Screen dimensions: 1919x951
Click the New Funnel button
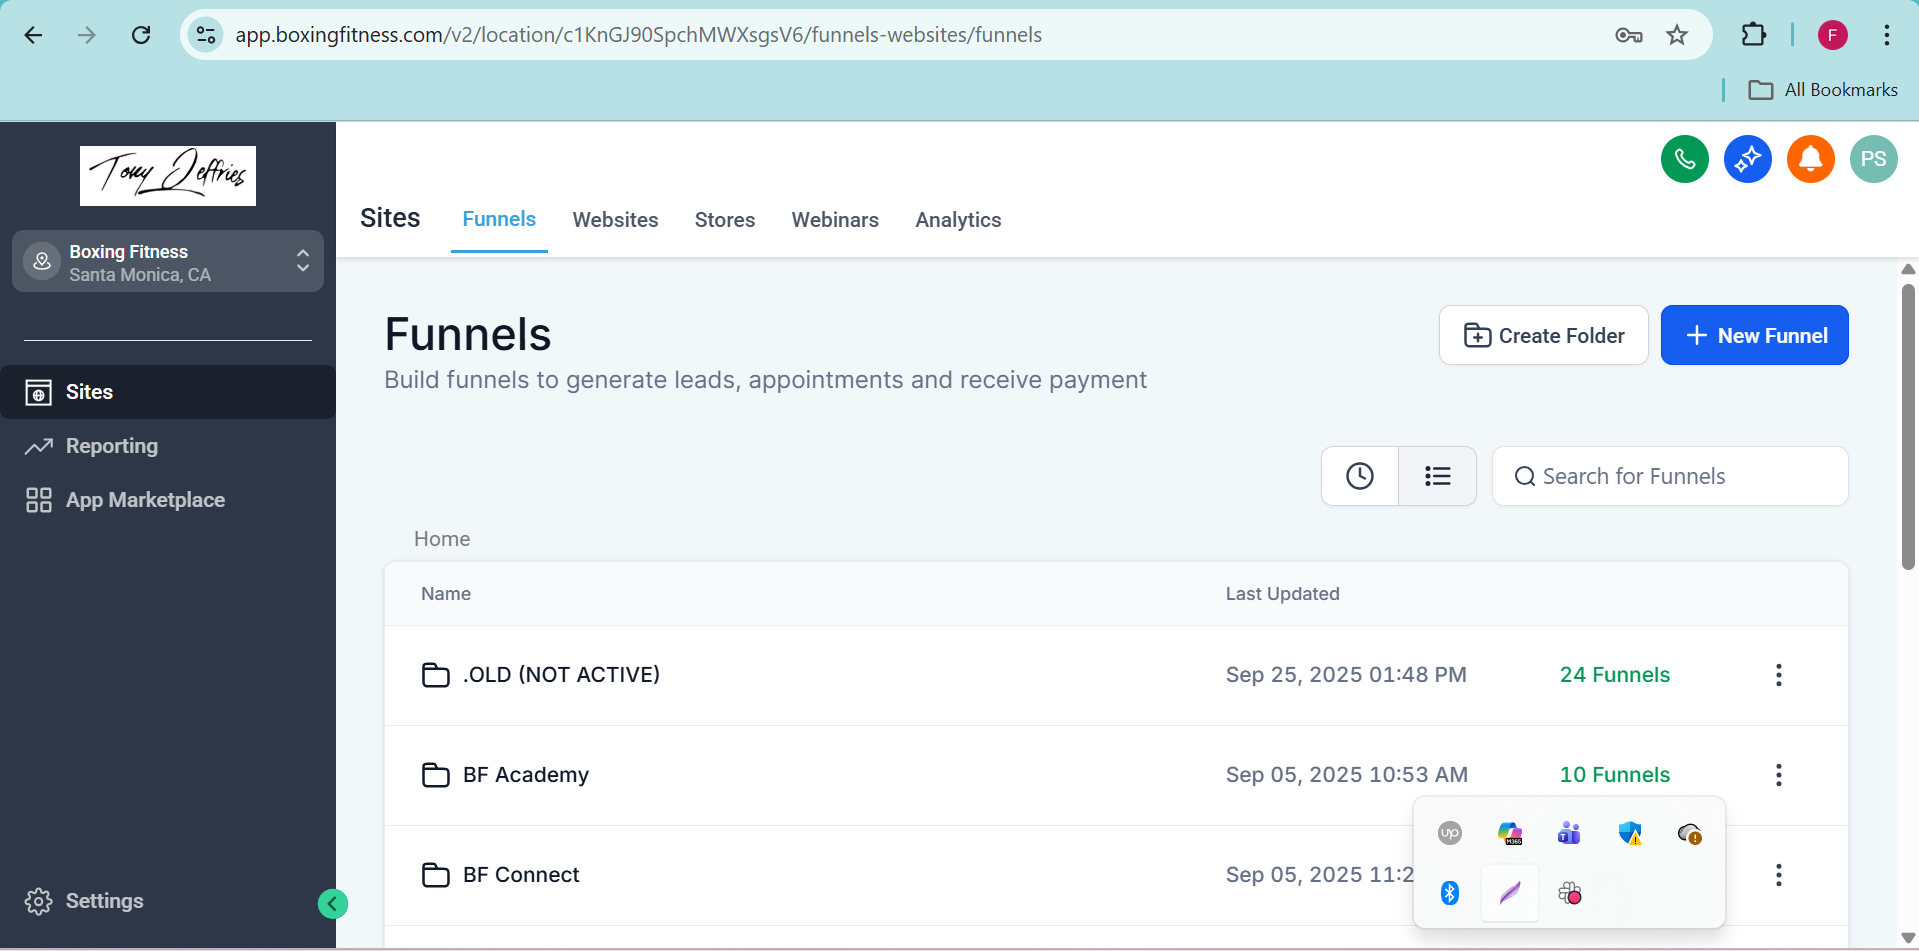click(1754, 336)
